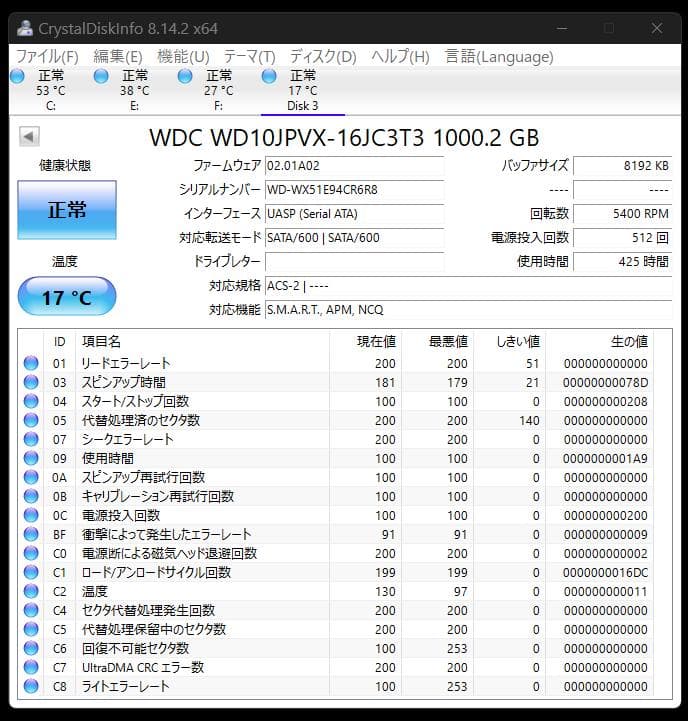Click the status orb for row C7 UltraDMA CRC
Screen dimensions: 688x721
click(31, 667)
